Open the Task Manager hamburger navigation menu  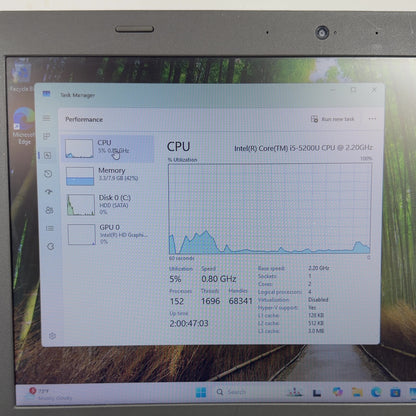(x=47, y=118)
